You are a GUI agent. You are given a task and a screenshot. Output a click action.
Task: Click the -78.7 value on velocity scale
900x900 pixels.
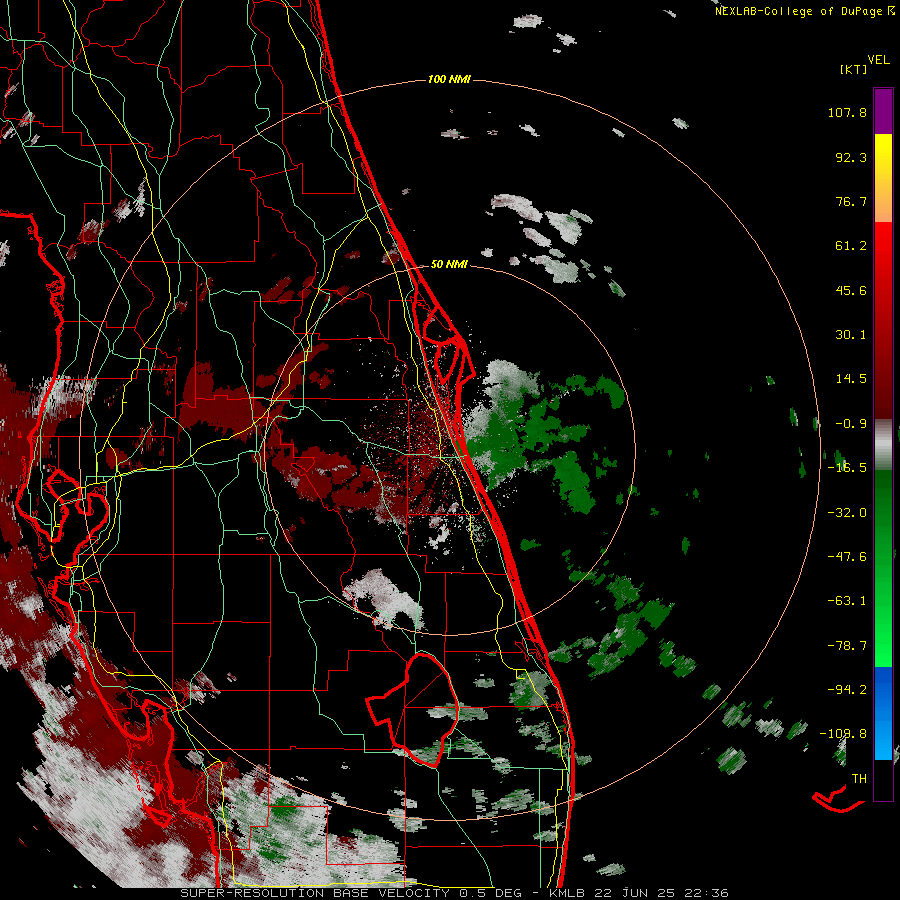tap(847, 646)
